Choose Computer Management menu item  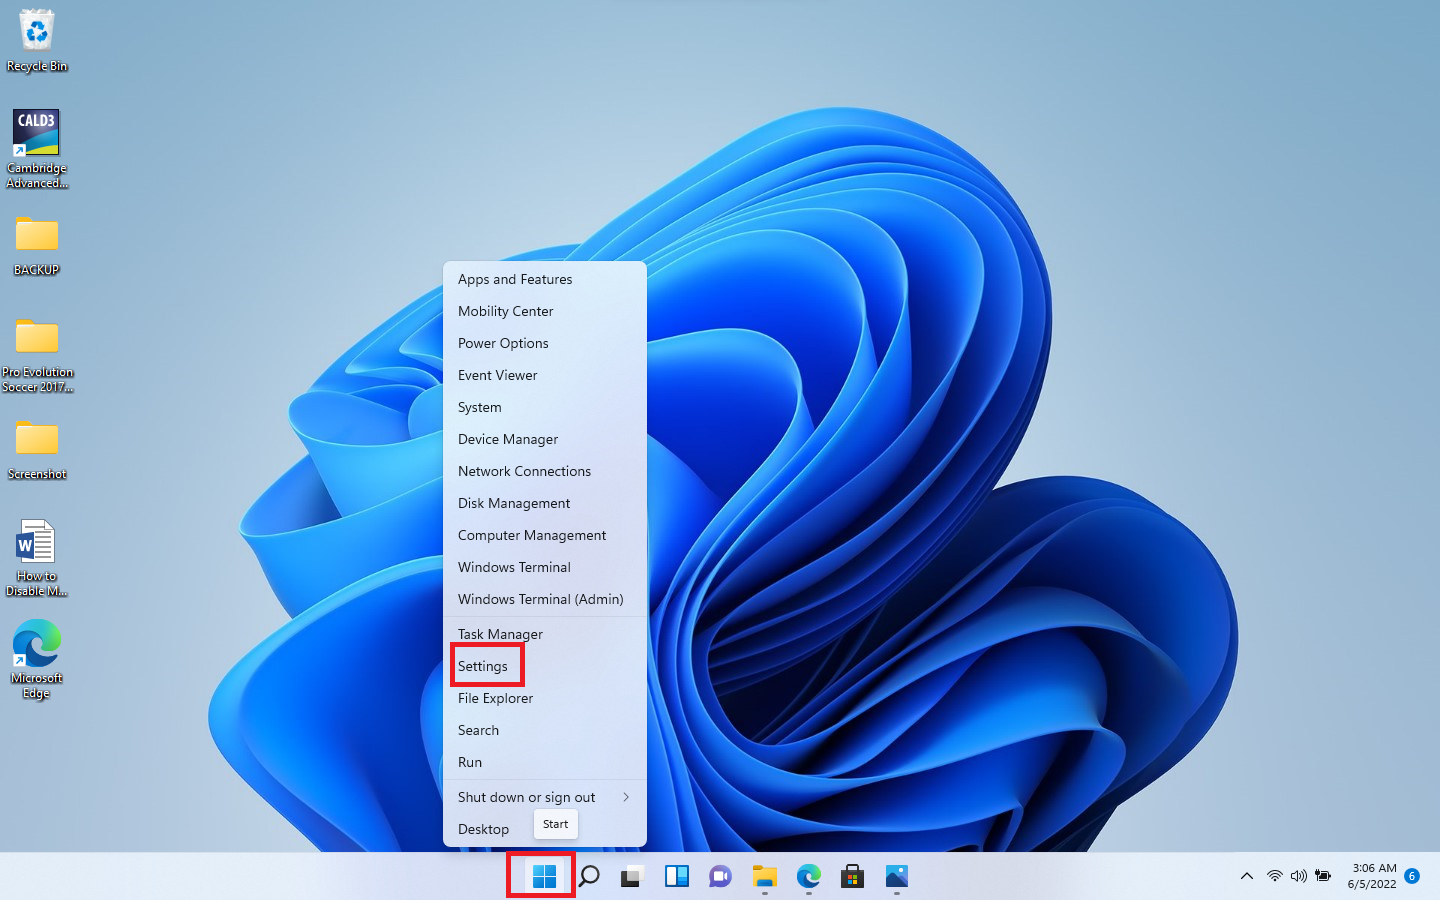pos(545,535)
